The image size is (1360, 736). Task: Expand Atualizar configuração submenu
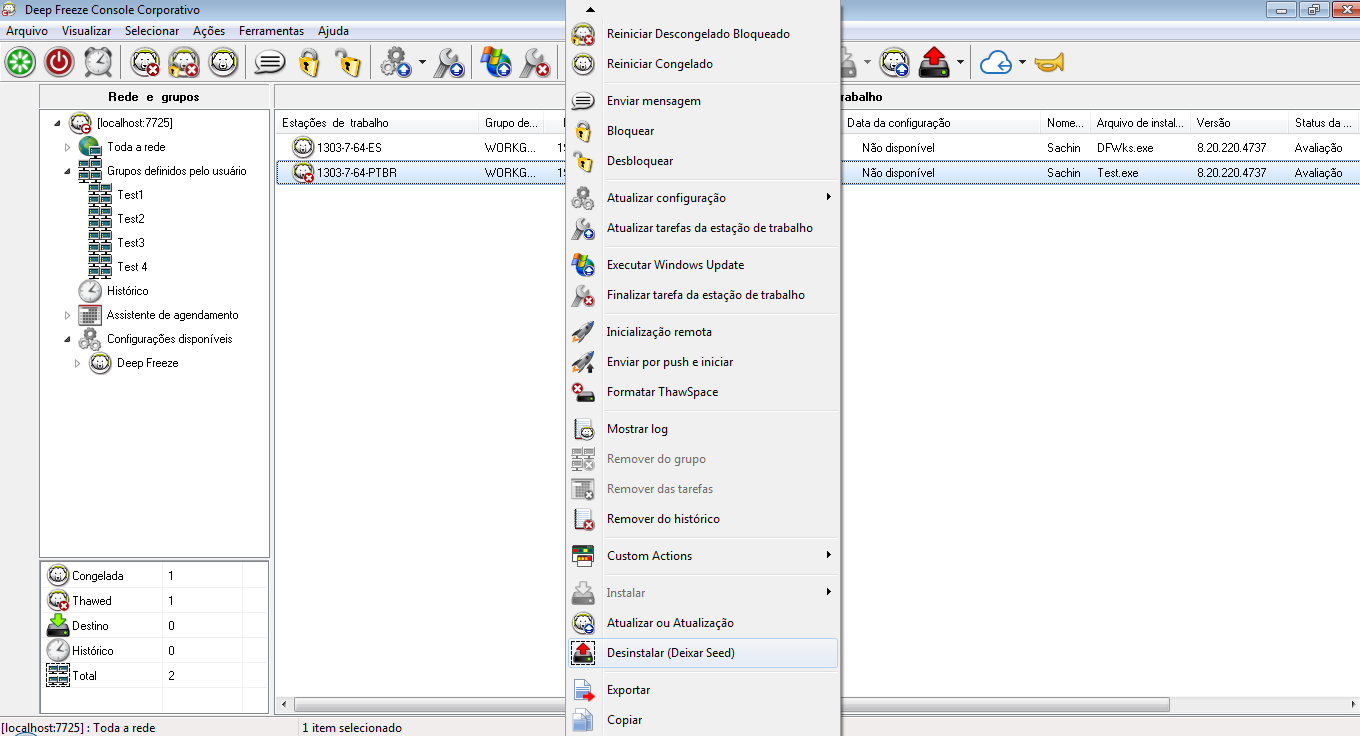703,198
